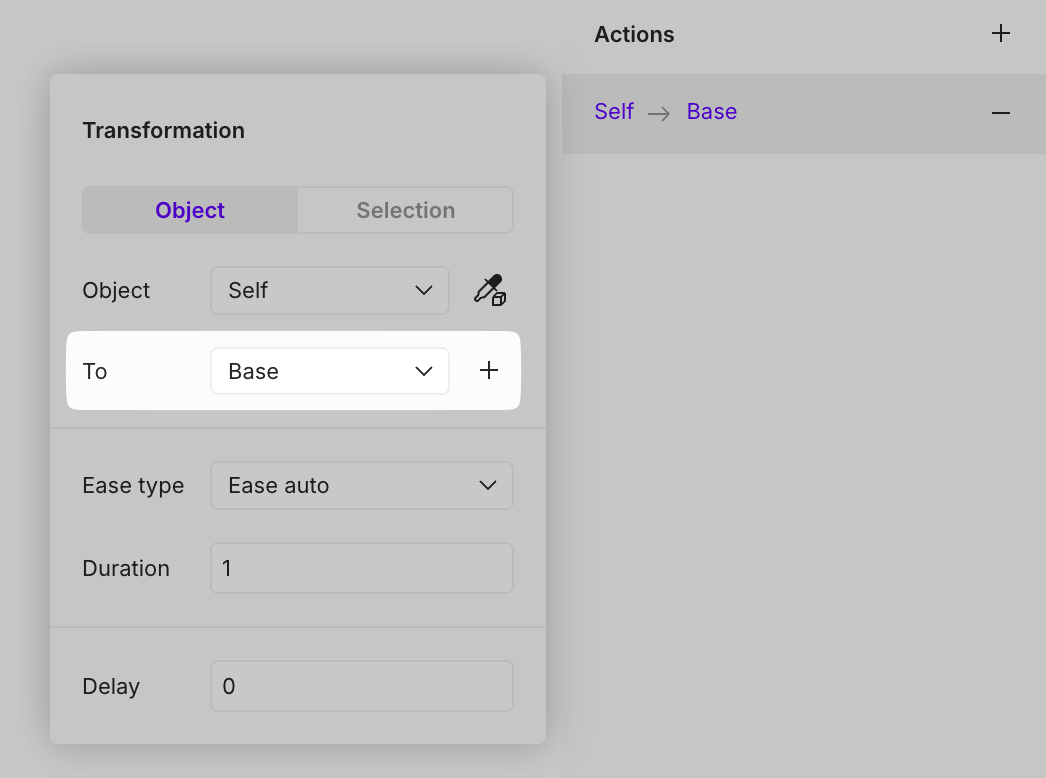Switch to the Object tab
The image size is (1046, 778).
[190, 210]
